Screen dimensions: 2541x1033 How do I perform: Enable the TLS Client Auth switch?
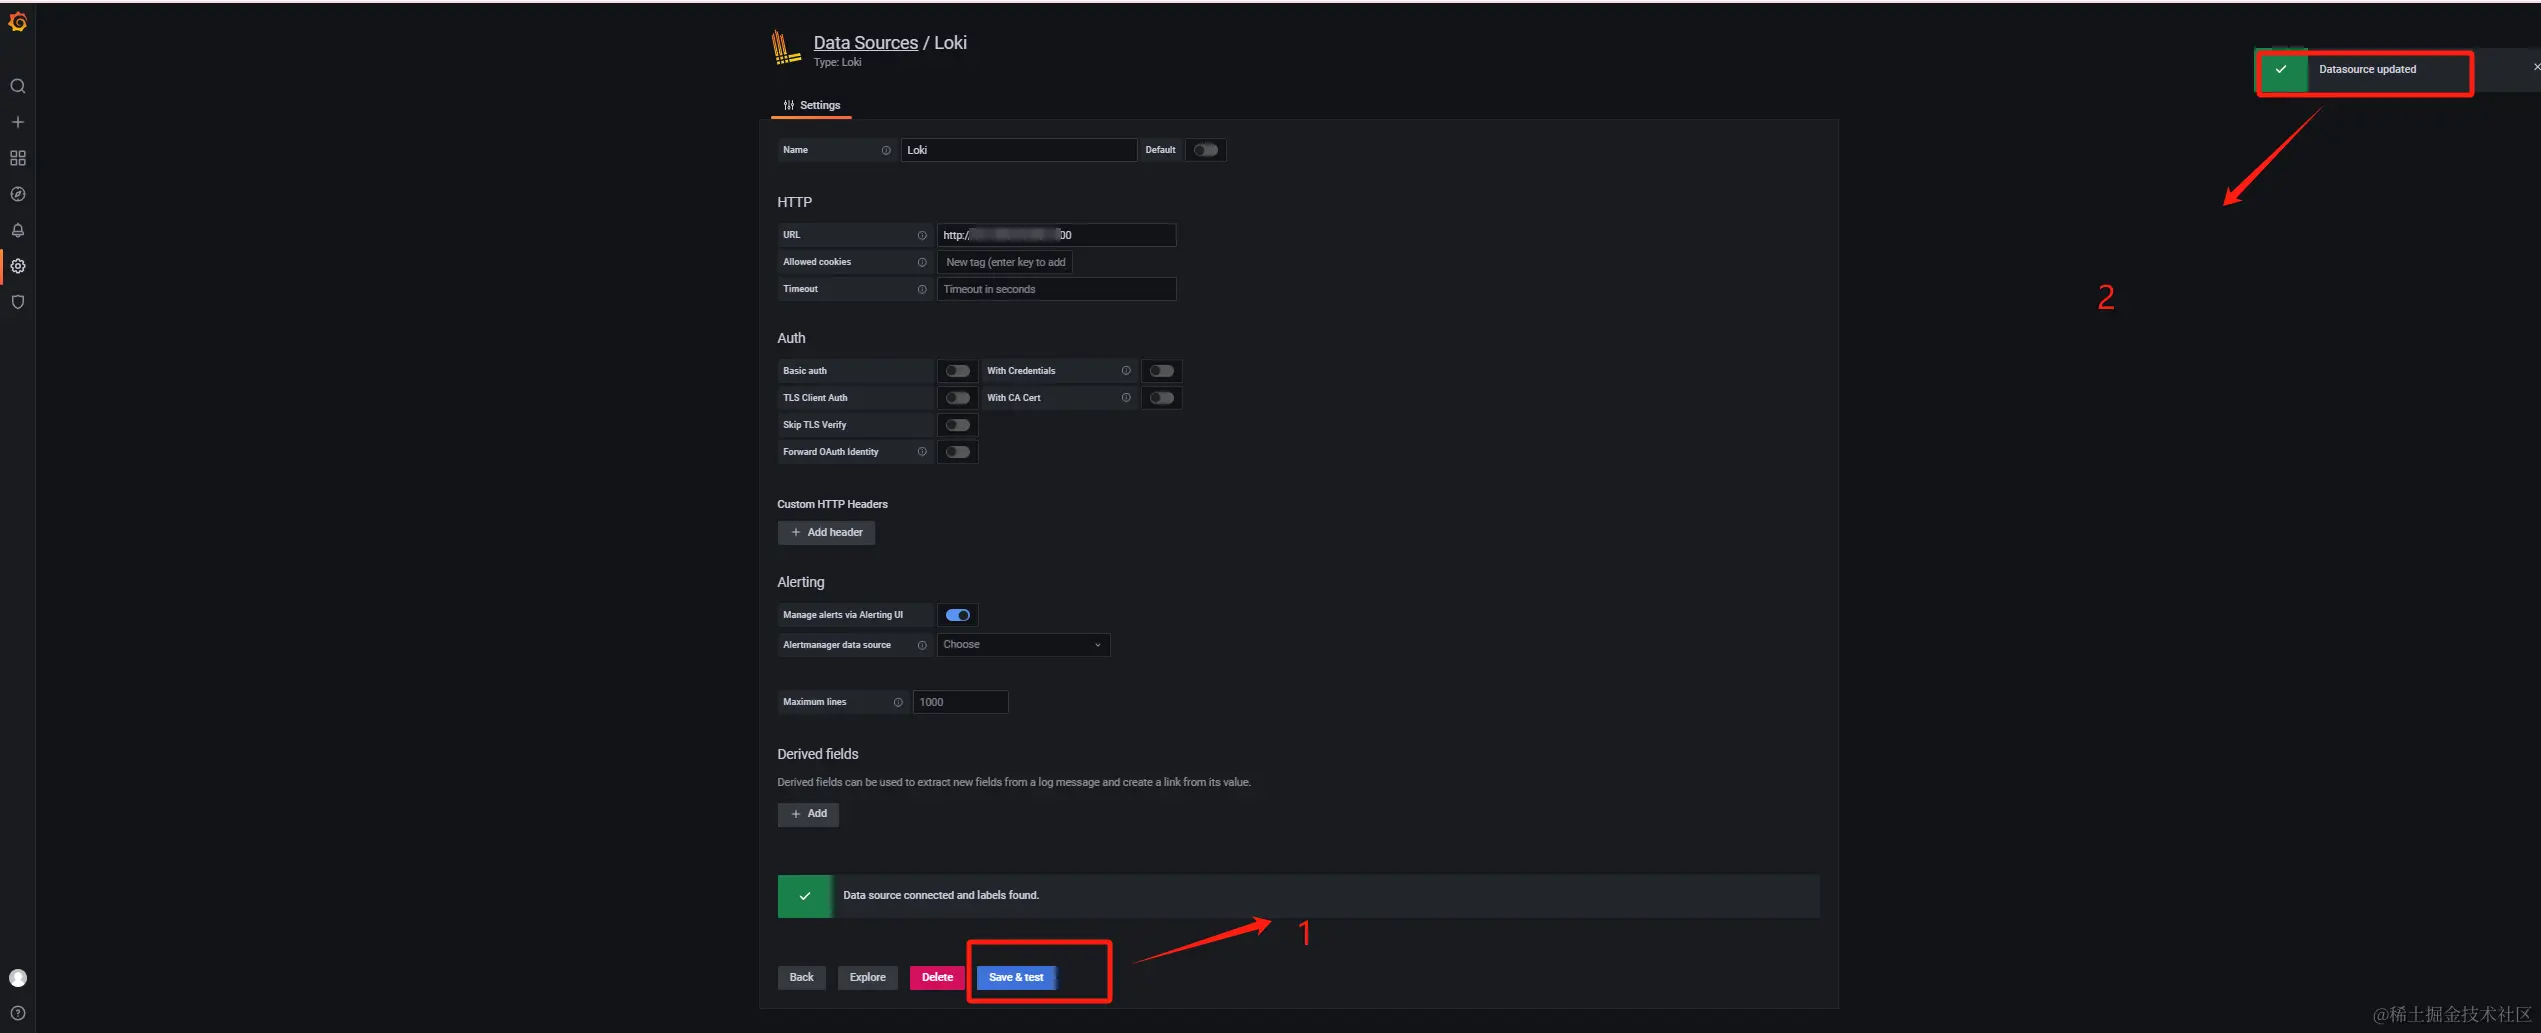click(958, 398)
